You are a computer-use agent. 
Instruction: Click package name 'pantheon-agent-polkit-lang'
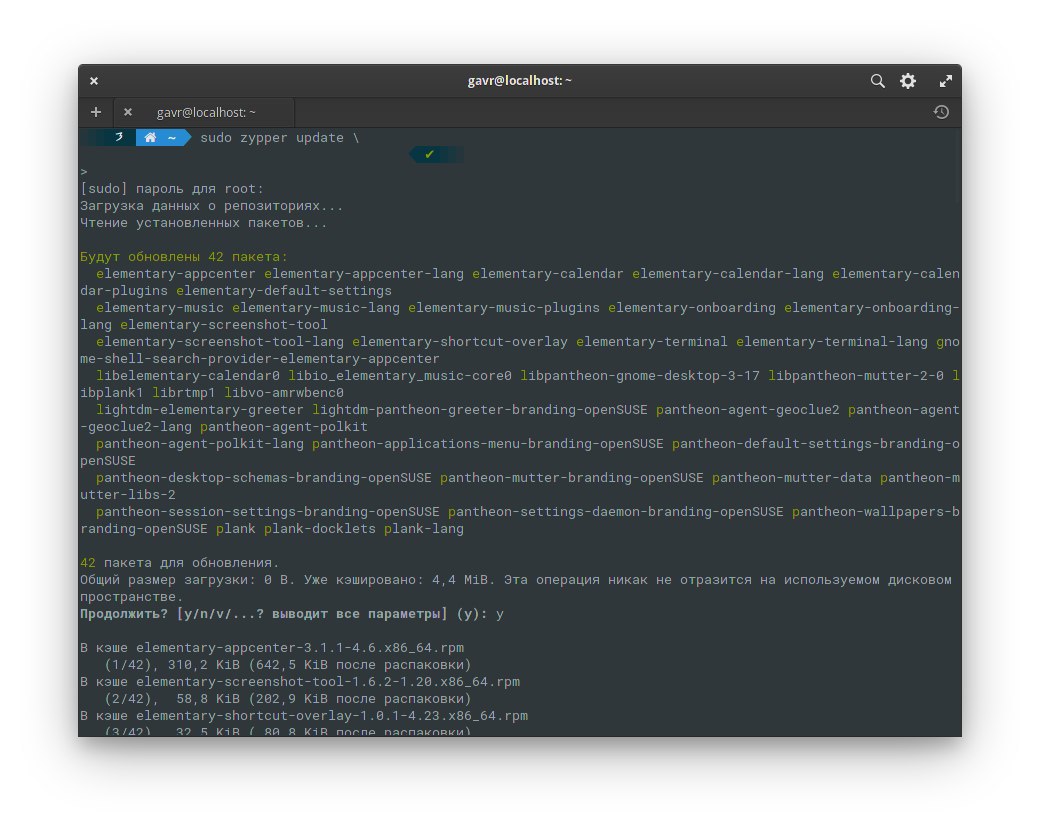coord(200,444)
